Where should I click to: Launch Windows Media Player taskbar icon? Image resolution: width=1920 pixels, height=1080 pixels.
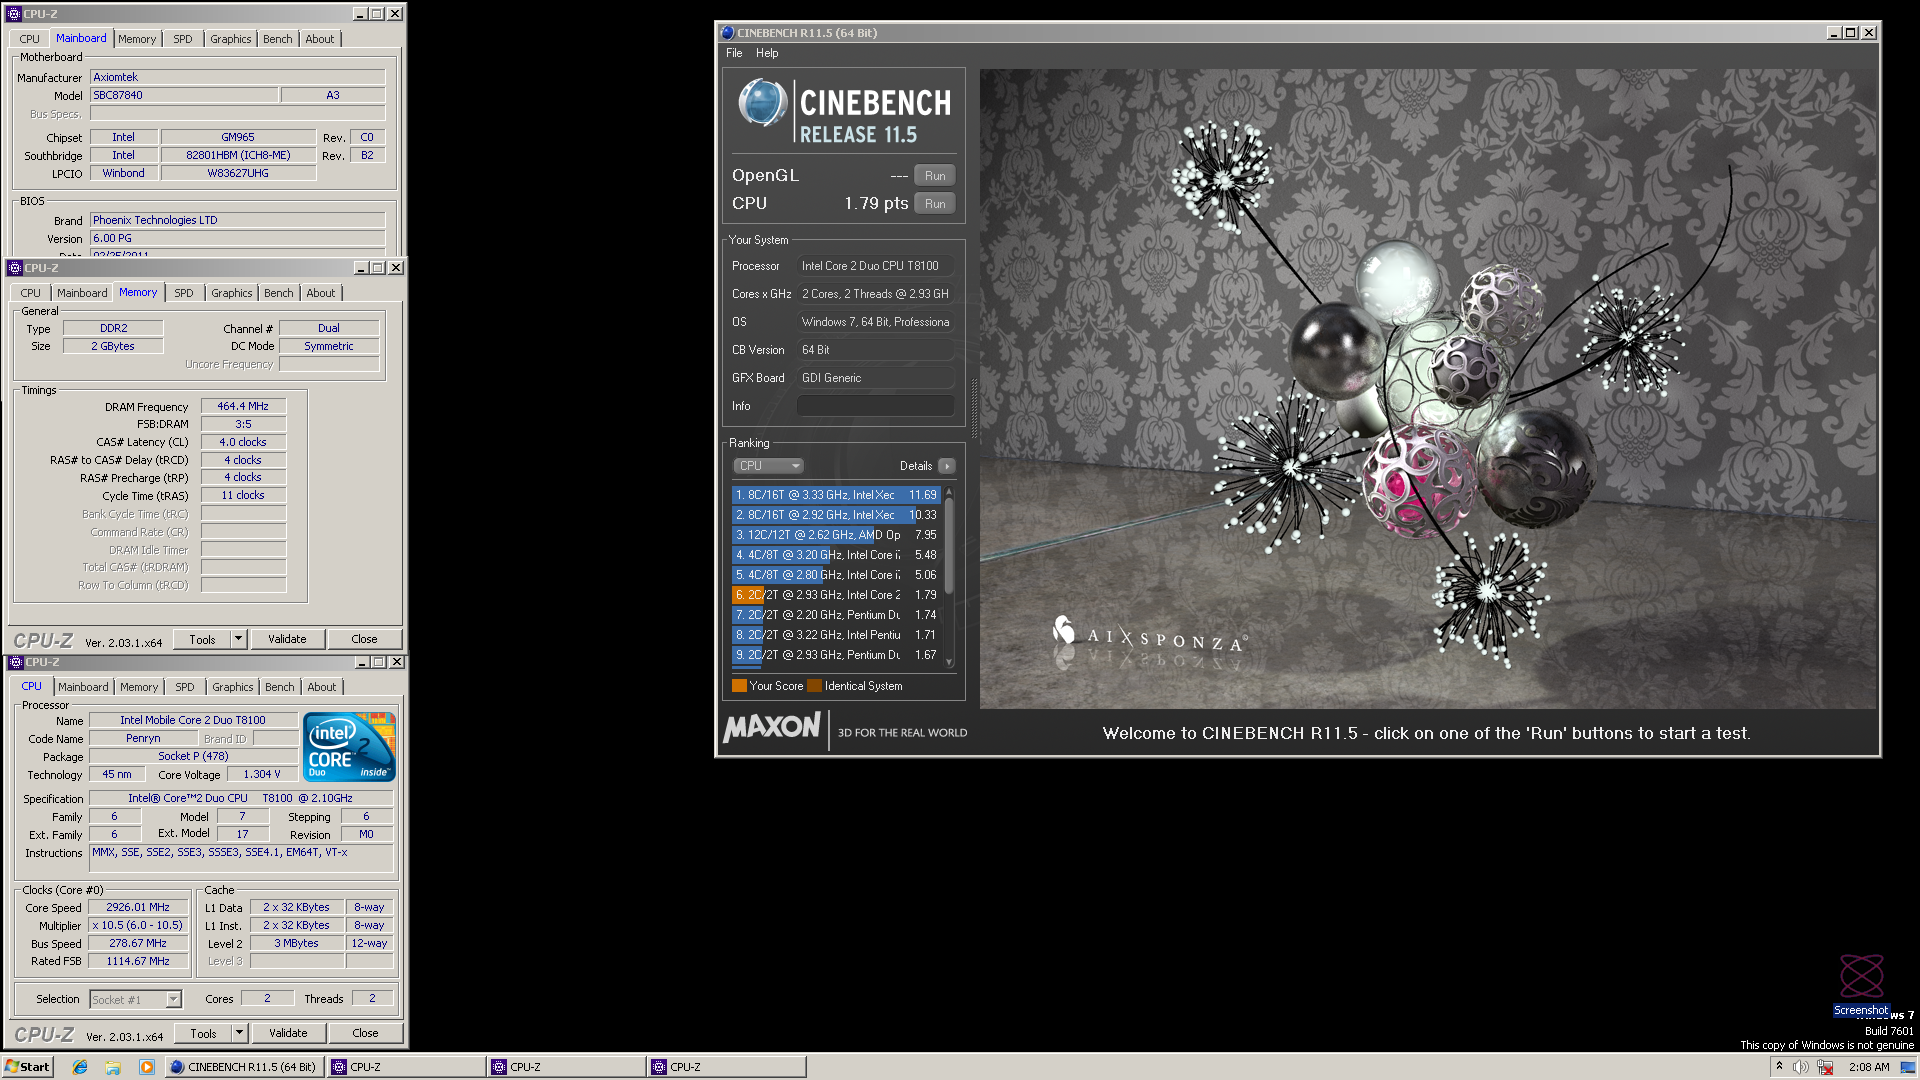click(x=147, y=1067)
